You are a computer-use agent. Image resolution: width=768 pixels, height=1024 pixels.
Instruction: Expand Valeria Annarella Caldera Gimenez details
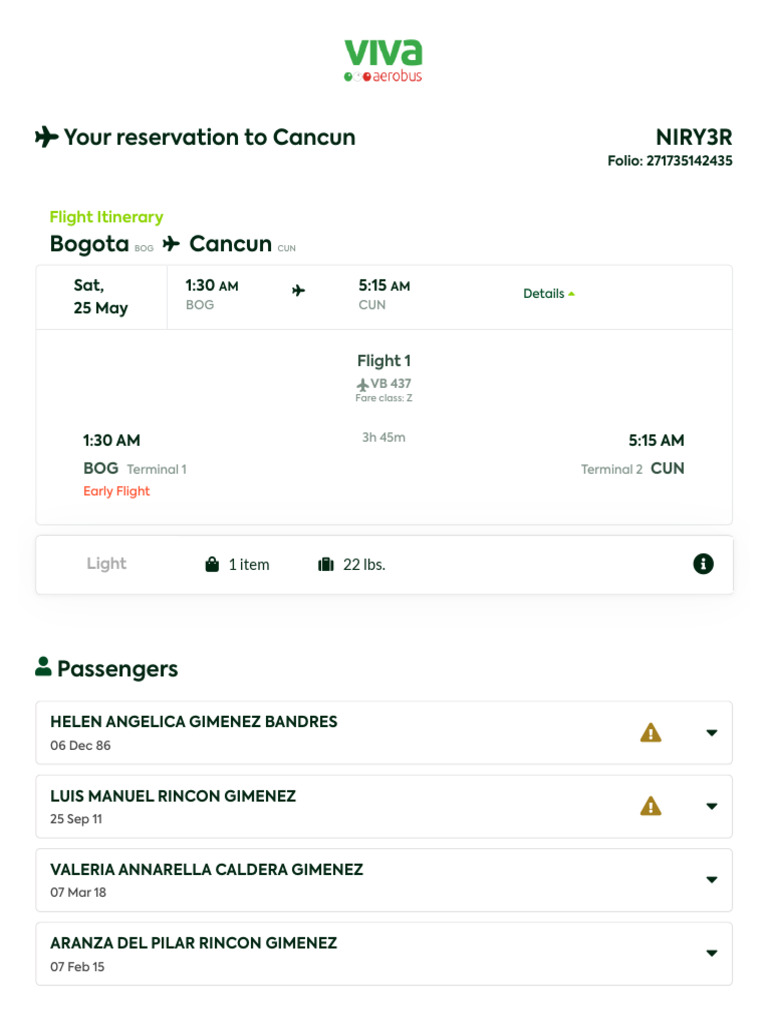[711, 880]
